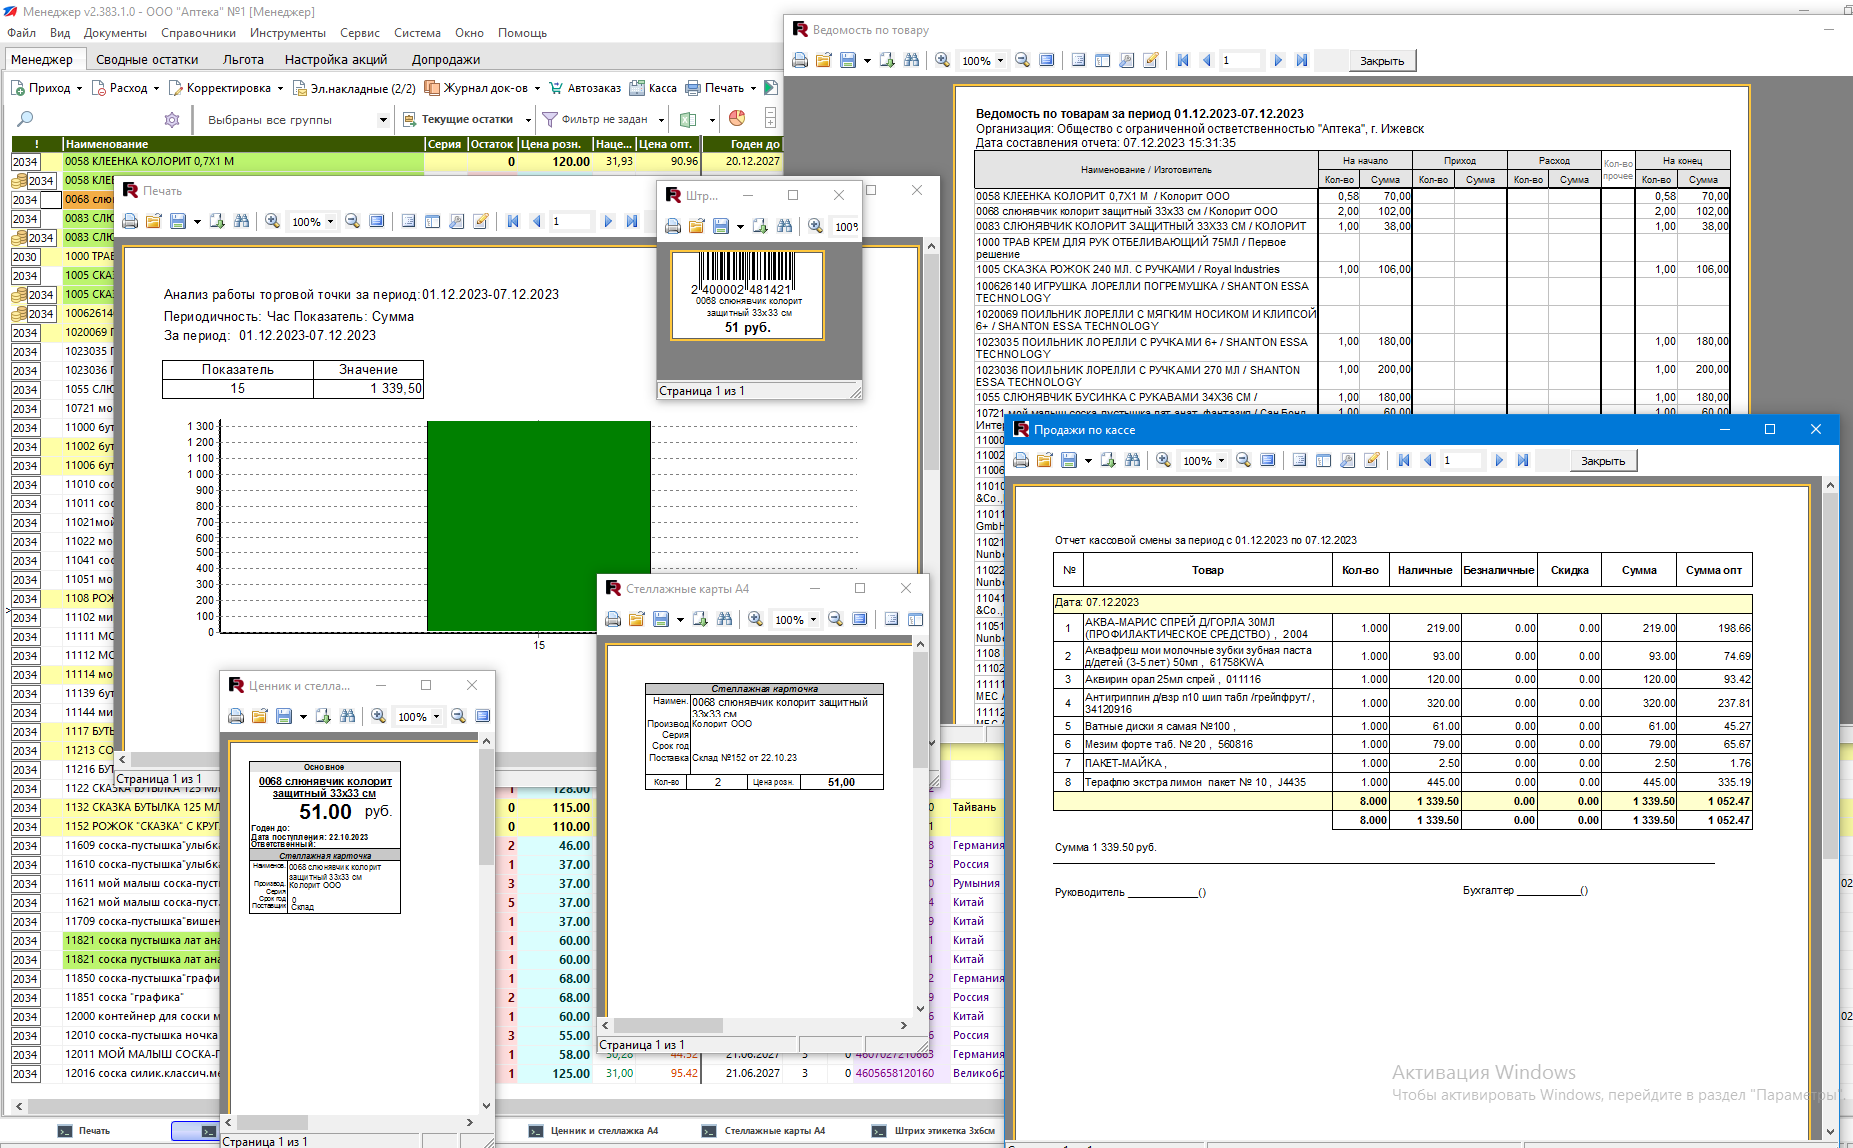The width and height of the screenshot is (1853, 1148).
Task: Go to previous page in 'Ведомость по товару'
Action: 1207,60
